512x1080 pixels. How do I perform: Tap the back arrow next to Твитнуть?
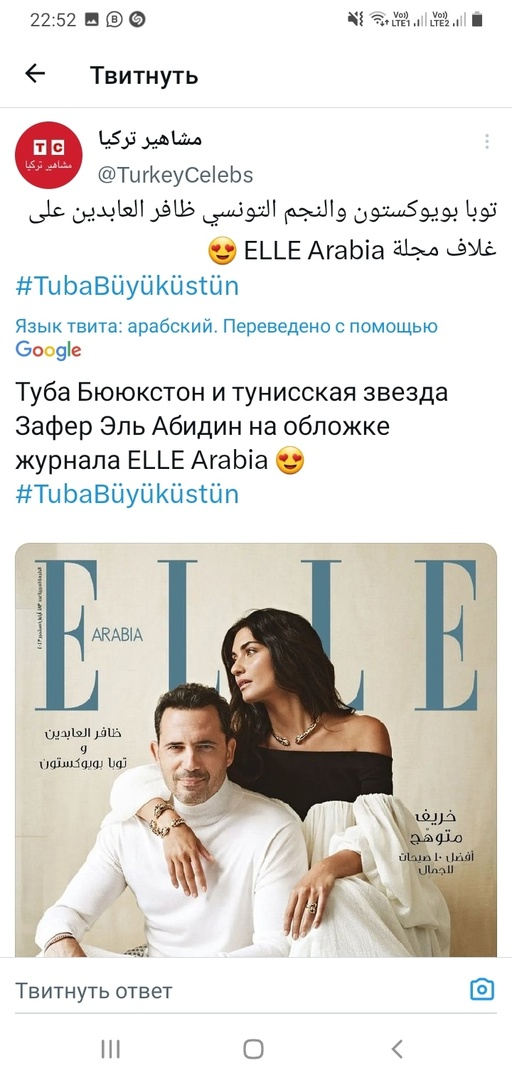point(34,74)
